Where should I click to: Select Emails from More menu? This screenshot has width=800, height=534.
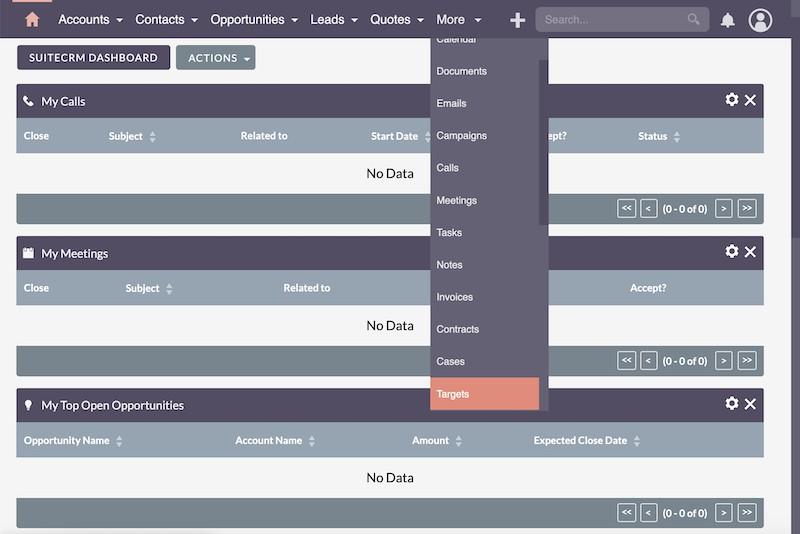coord(485,103)
